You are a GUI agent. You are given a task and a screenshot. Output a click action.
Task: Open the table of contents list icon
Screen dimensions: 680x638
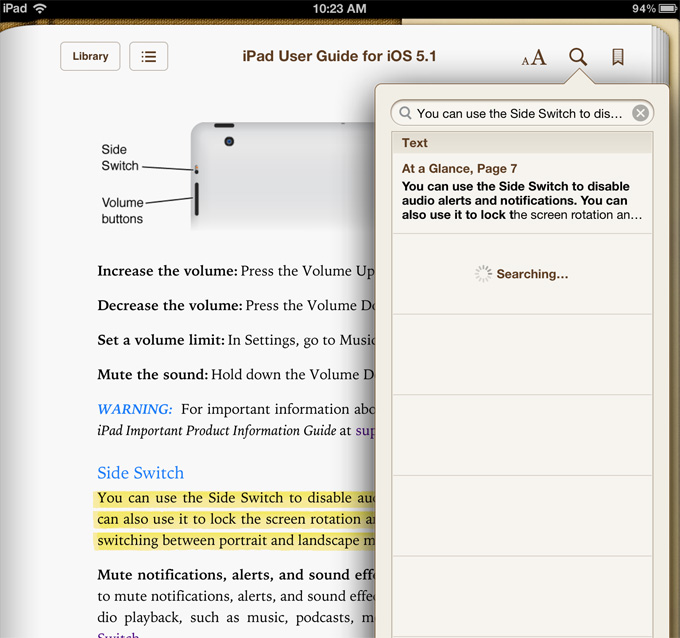coord(149,57)
